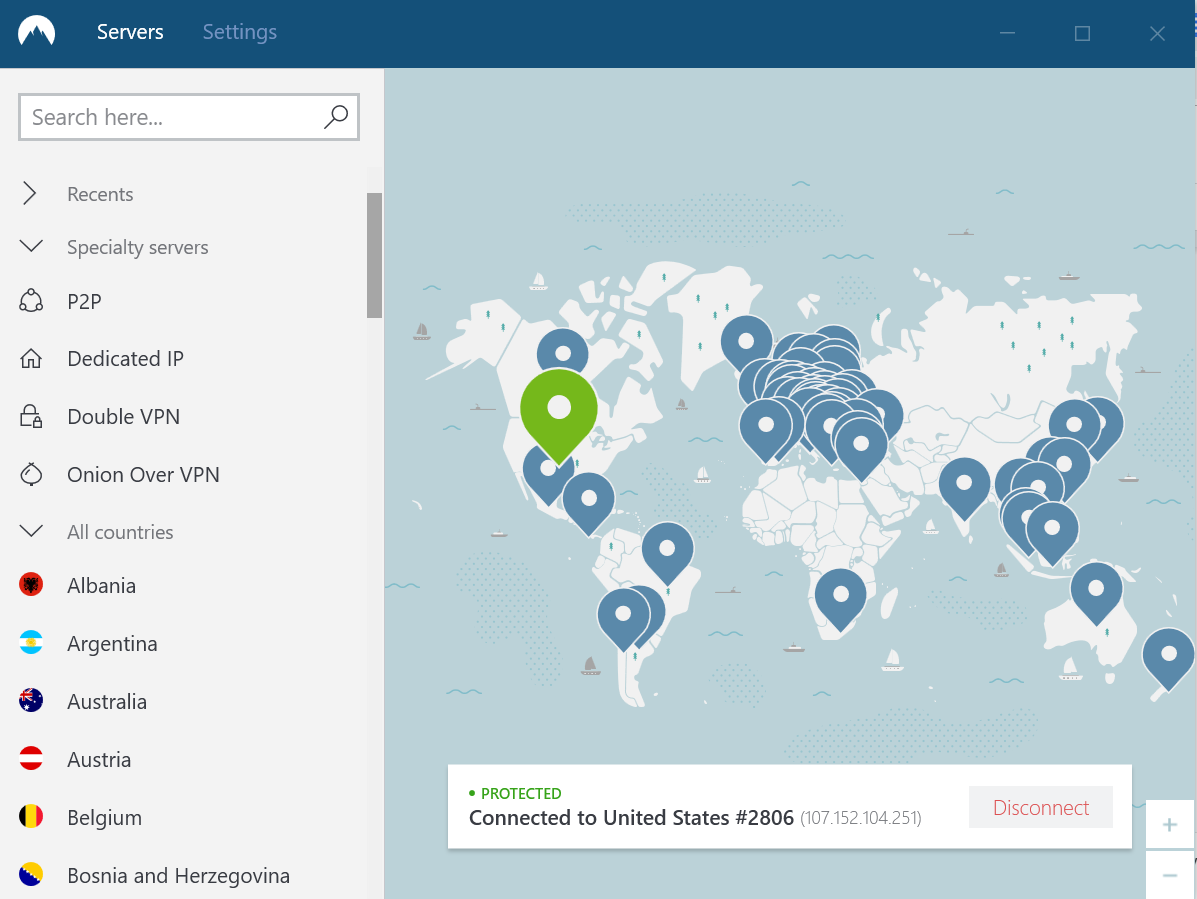Click the server list scrollbar thumb
This screenshot has height=899, width=1197.
(374, 255)
